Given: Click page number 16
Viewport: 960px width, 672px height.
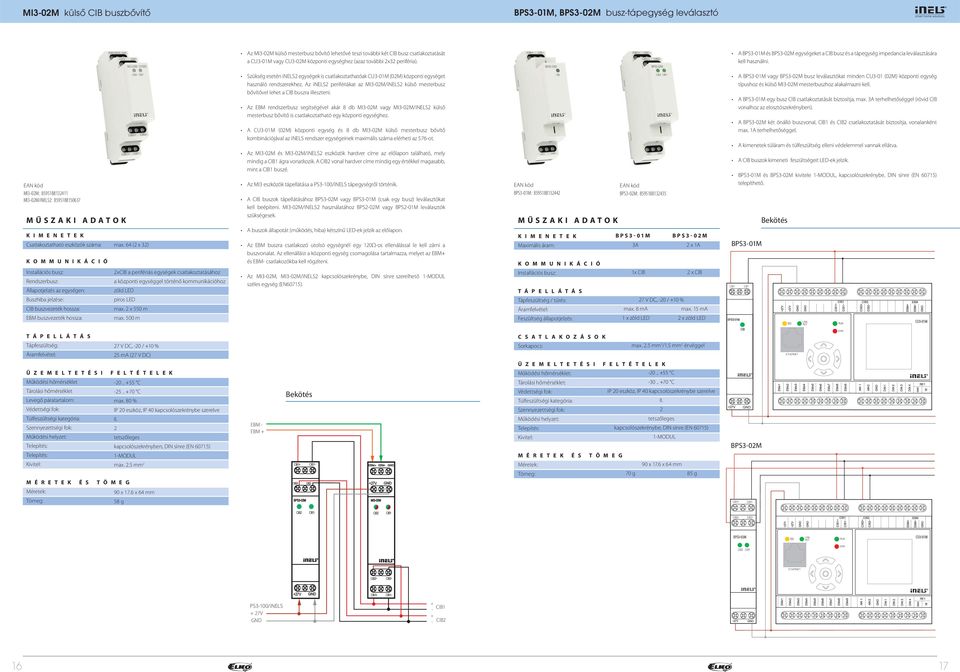Looking at the screenshot, I should [x=17, y=666].
